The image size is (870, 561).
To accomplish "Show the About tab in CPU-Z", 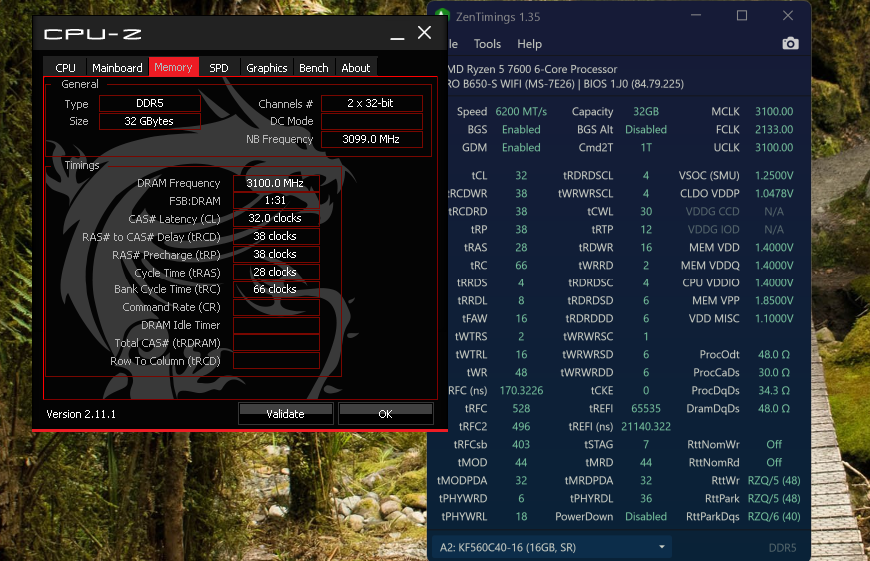I will point(355,68).
